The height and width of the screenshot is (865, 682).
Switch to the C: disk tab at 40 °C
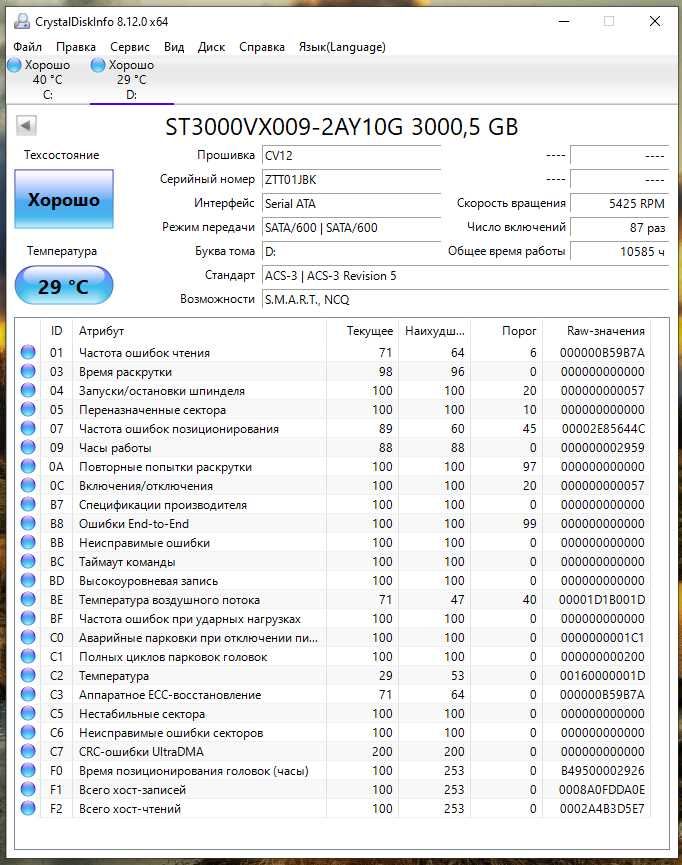click(x=47, y=79)
